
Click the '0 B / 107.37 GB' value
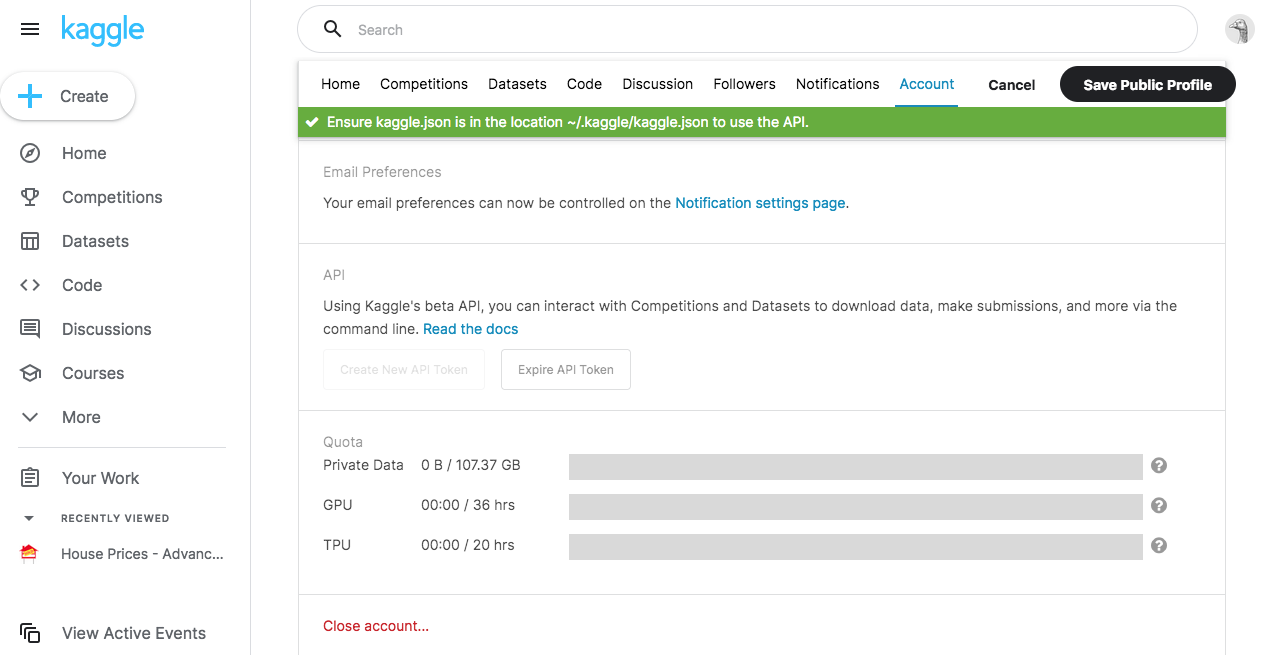tap(471, 465)
